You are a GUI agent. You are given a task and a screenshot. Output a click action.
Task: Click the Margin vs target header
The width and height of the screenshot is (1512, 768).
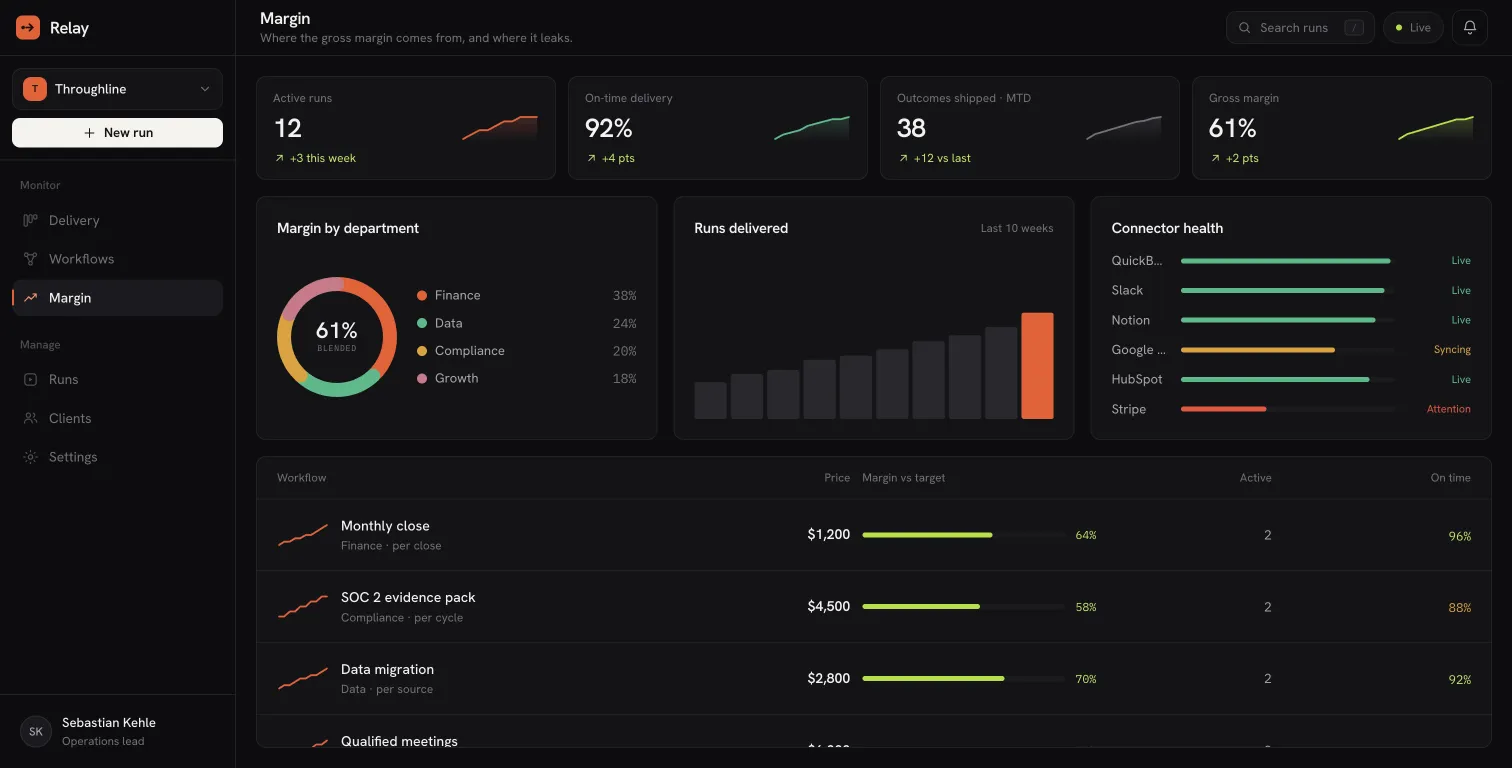pyautogui.click(x=904, y=478)
